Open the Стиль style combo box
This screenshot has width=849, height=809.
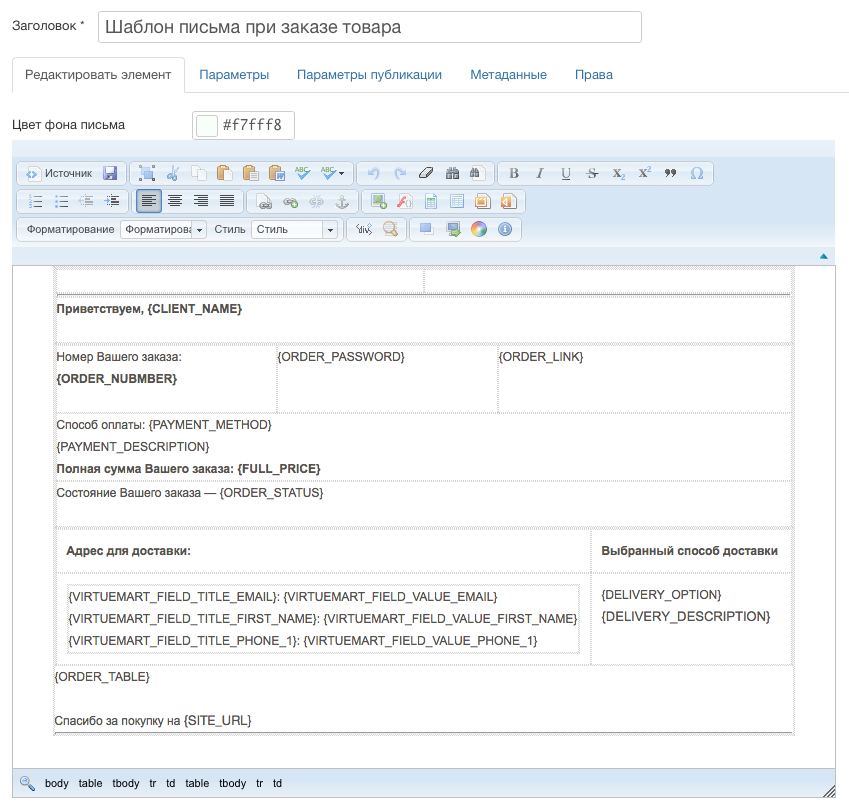click(294, 230)
